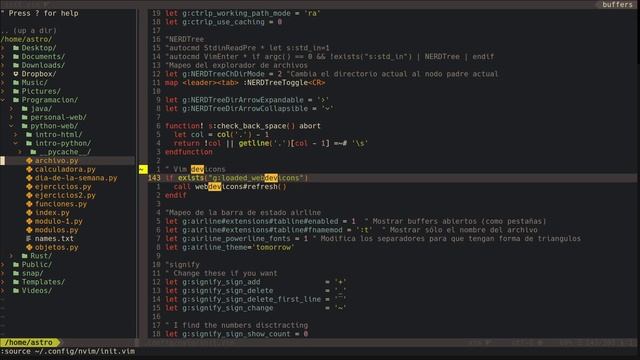The height and width of the screenshot is (360, 640).
Task: Click the Downloads folder icon
Action: pyautogui.click(x=16, y=65)
